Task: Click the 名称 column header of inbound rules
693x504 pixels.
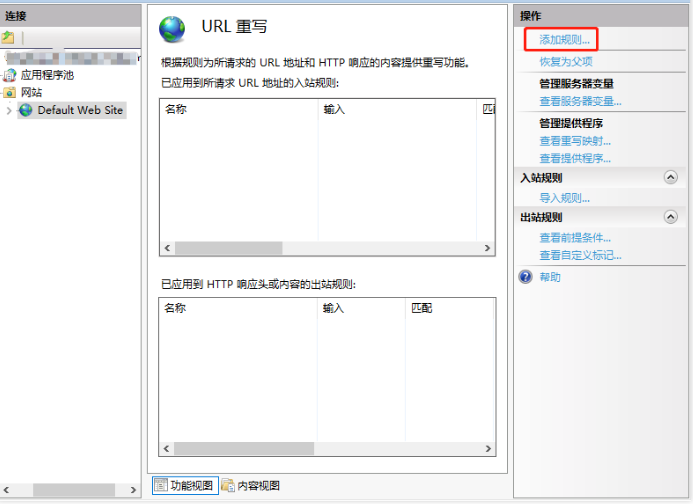Action: click(x=176, y=109)
